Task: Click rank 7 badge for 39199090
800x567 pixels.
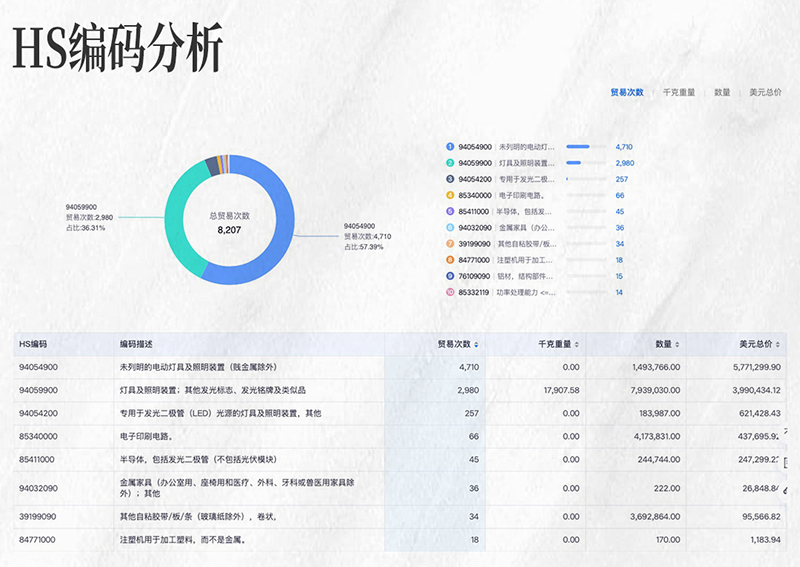Action: [x=450, y=244]
